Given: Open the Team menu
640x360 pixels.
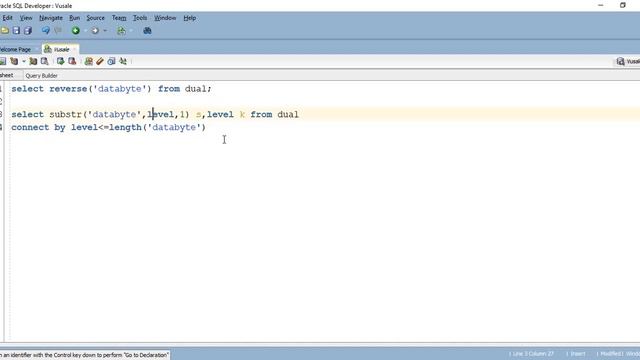Looking at the screenshot, I should coord(119,18).
